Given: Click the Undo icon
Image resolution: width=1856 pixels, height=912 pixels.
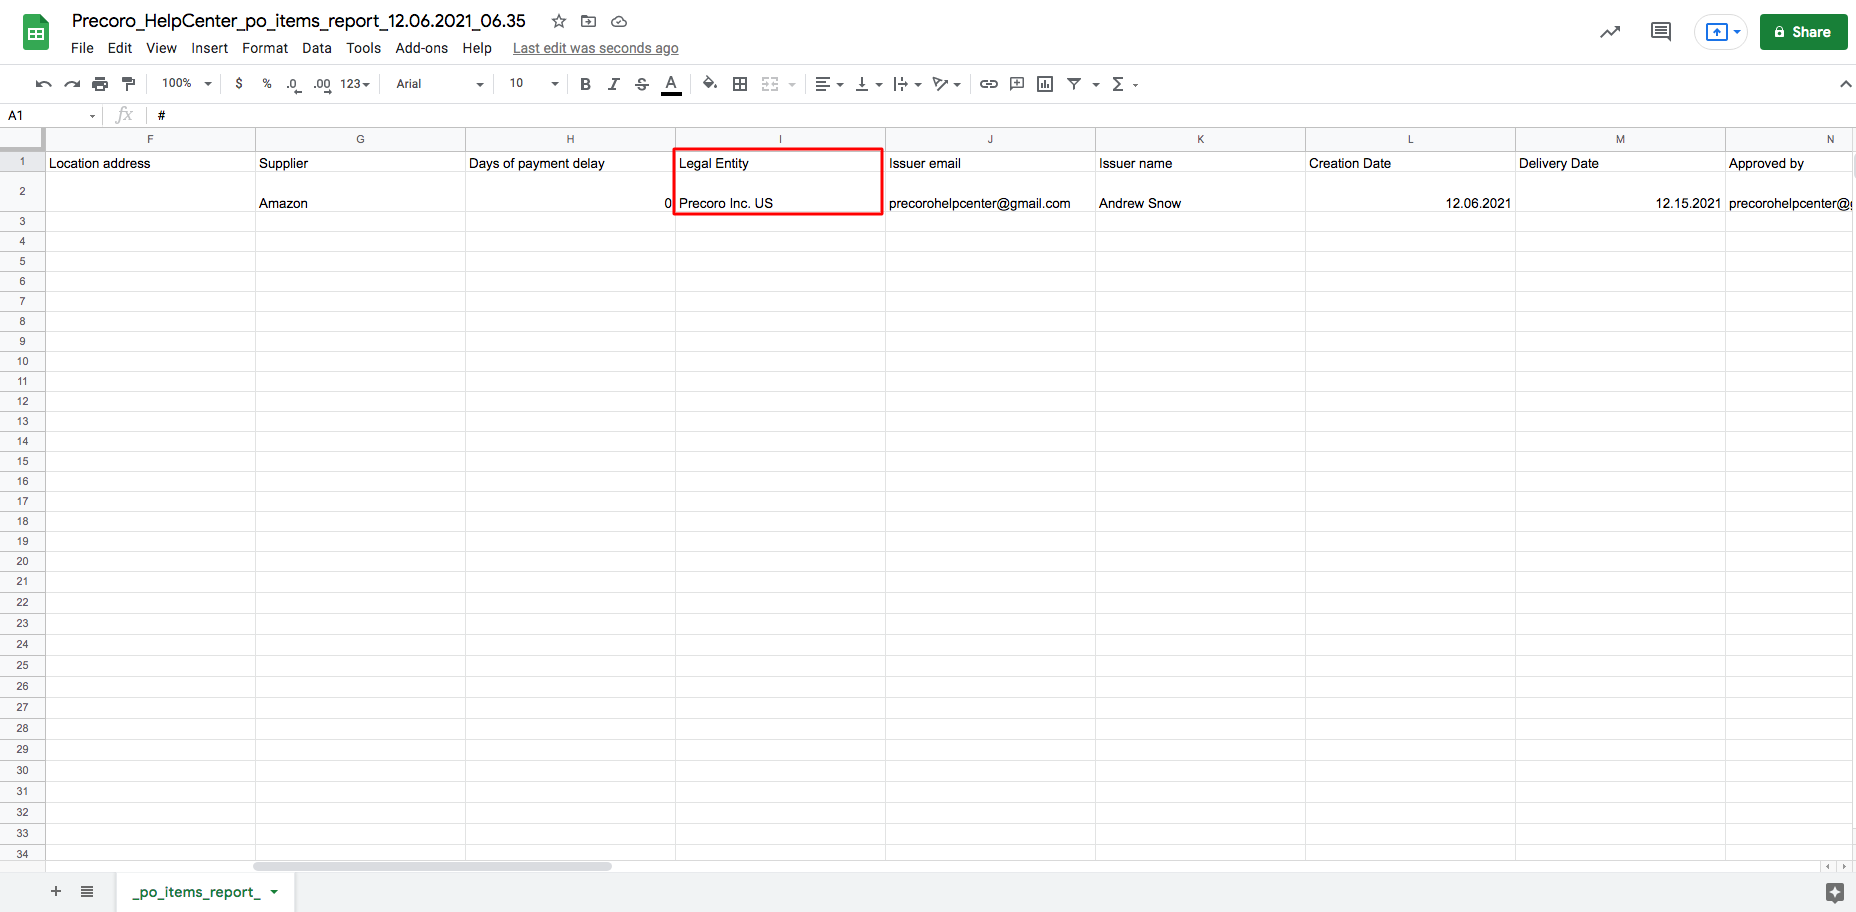Looking at the screenshot, I should coord(43,84).
